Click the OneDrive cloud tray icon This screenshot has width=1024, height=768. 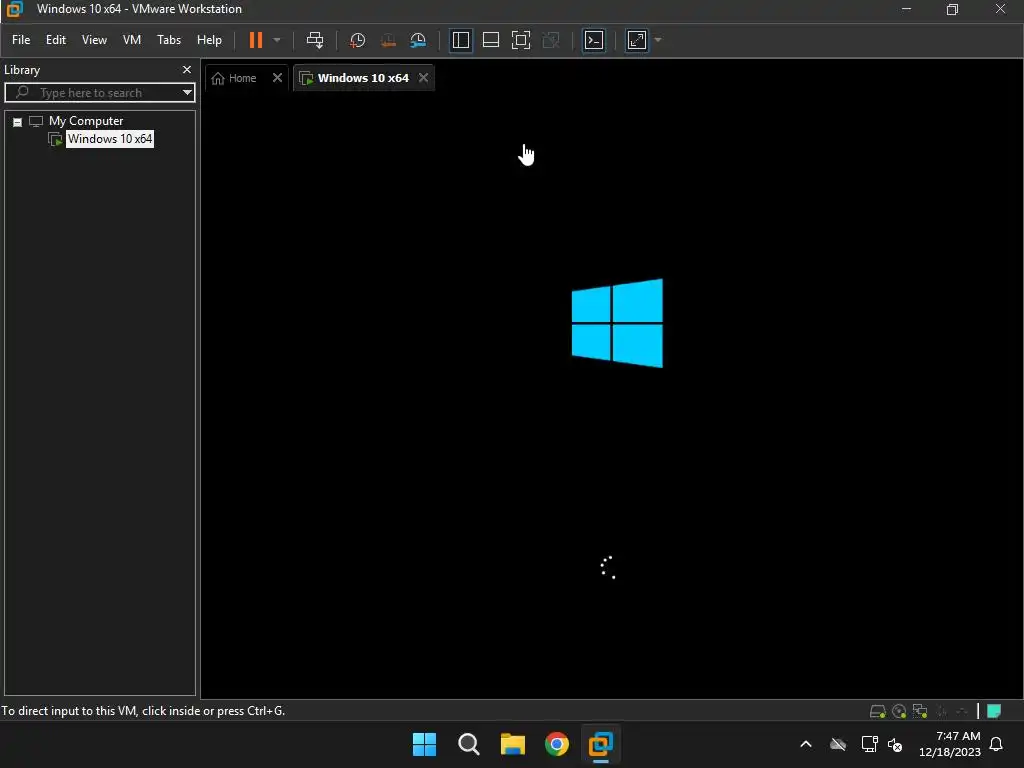(x=838, y=744)
